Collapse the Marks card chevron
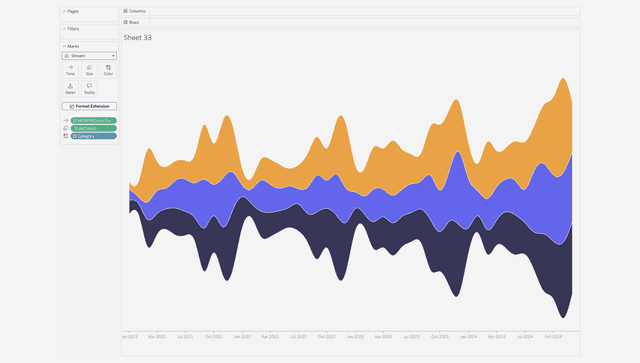Viewport: 640px width, 363px height. (64, 46)
